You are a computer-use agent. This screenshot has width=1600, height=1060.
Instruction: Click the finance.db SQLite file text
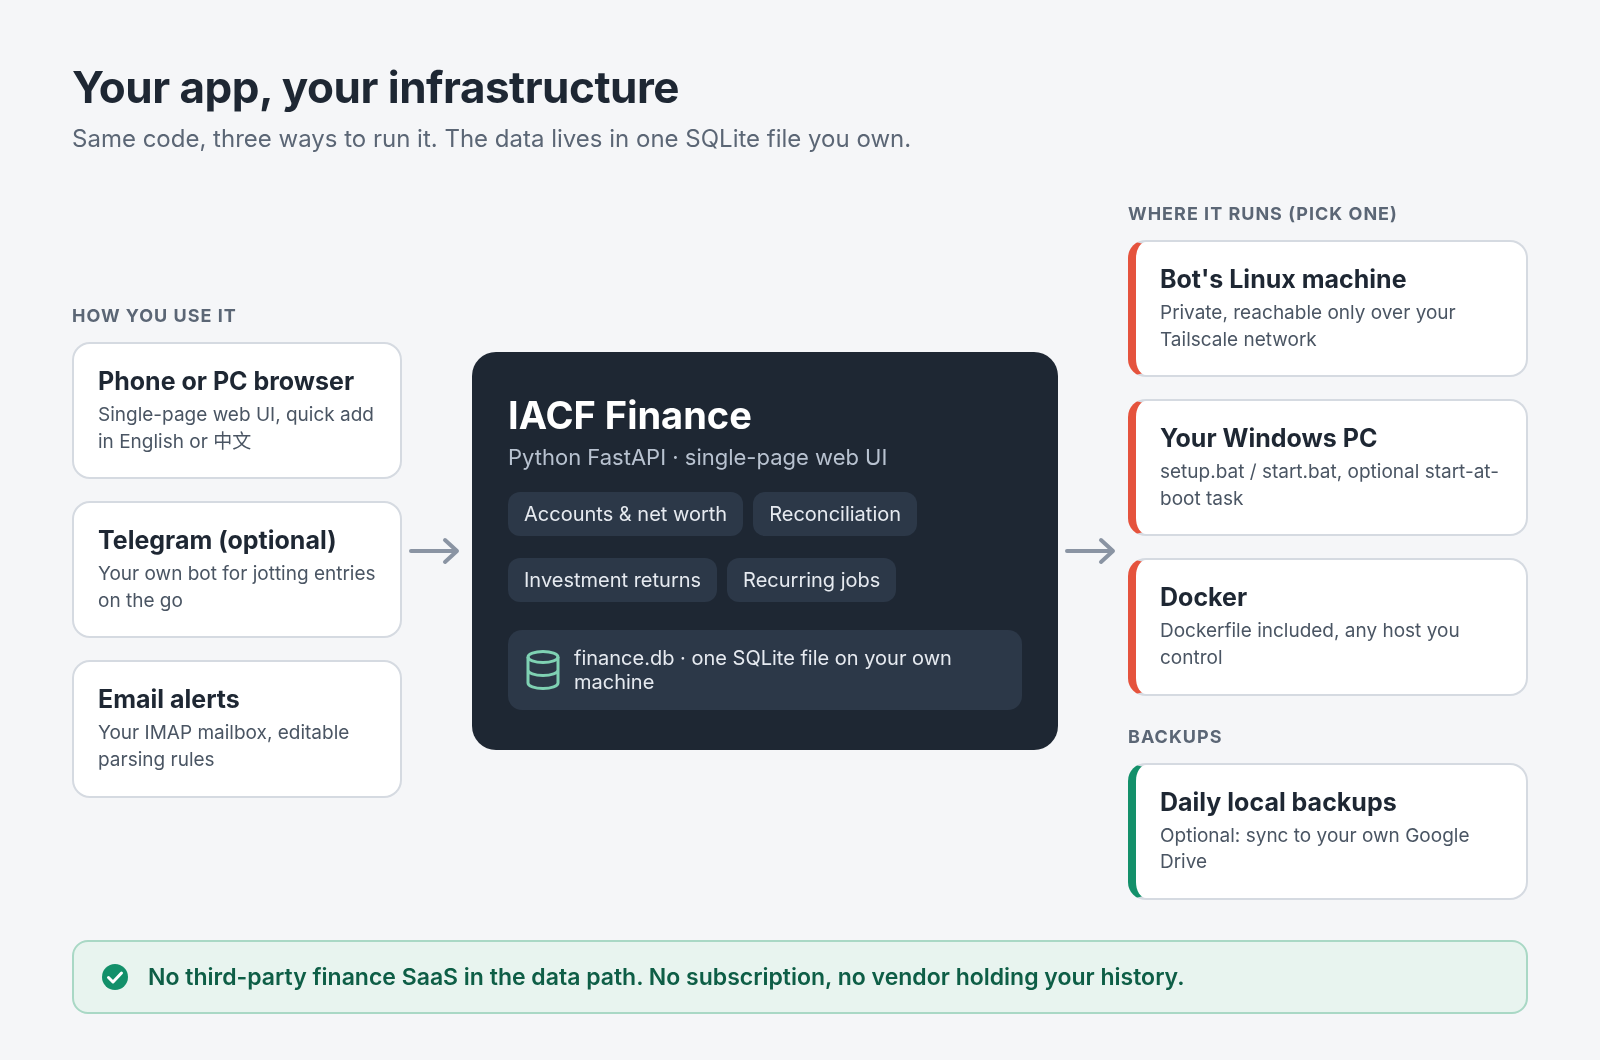pos(763,670)
